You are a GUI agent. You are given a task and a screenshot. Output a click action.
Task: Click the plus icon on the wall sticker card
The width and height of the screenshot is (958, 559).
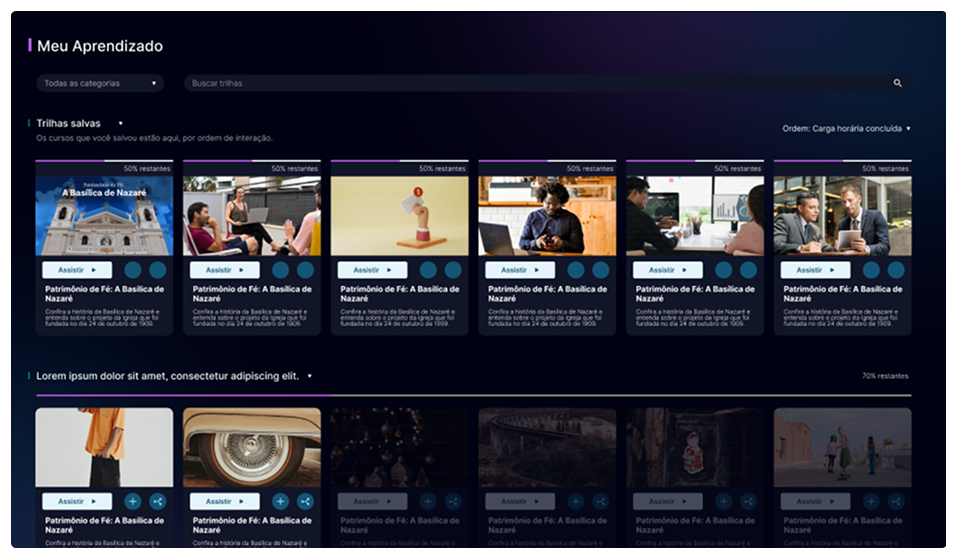tap(723, 502)
